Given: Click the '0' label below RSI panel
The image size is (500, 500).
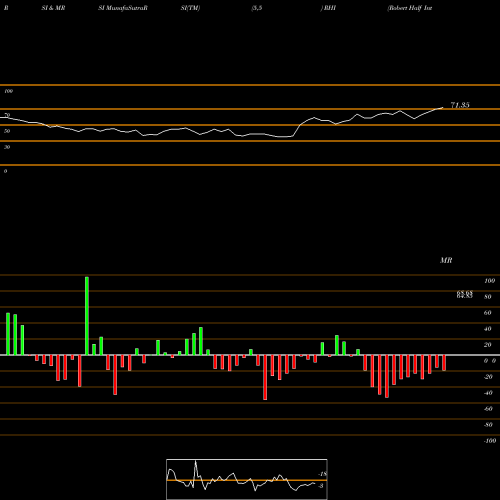Looking at the screenshot, I should point(5,171).
